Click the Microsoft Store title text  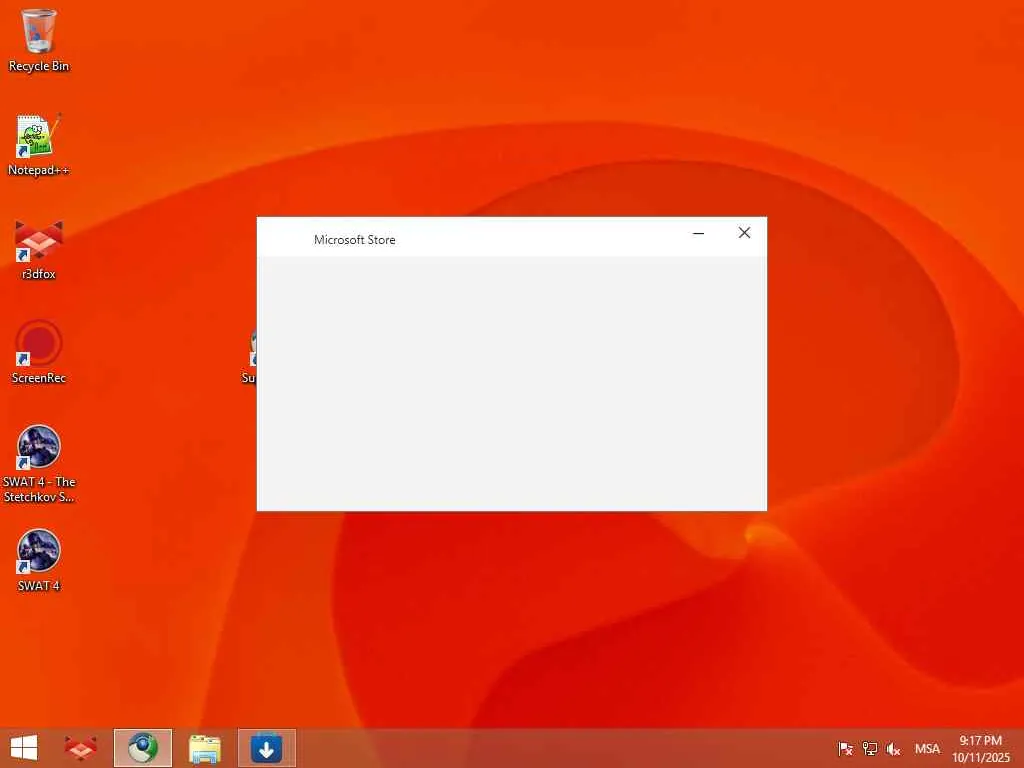pos(355,240)
